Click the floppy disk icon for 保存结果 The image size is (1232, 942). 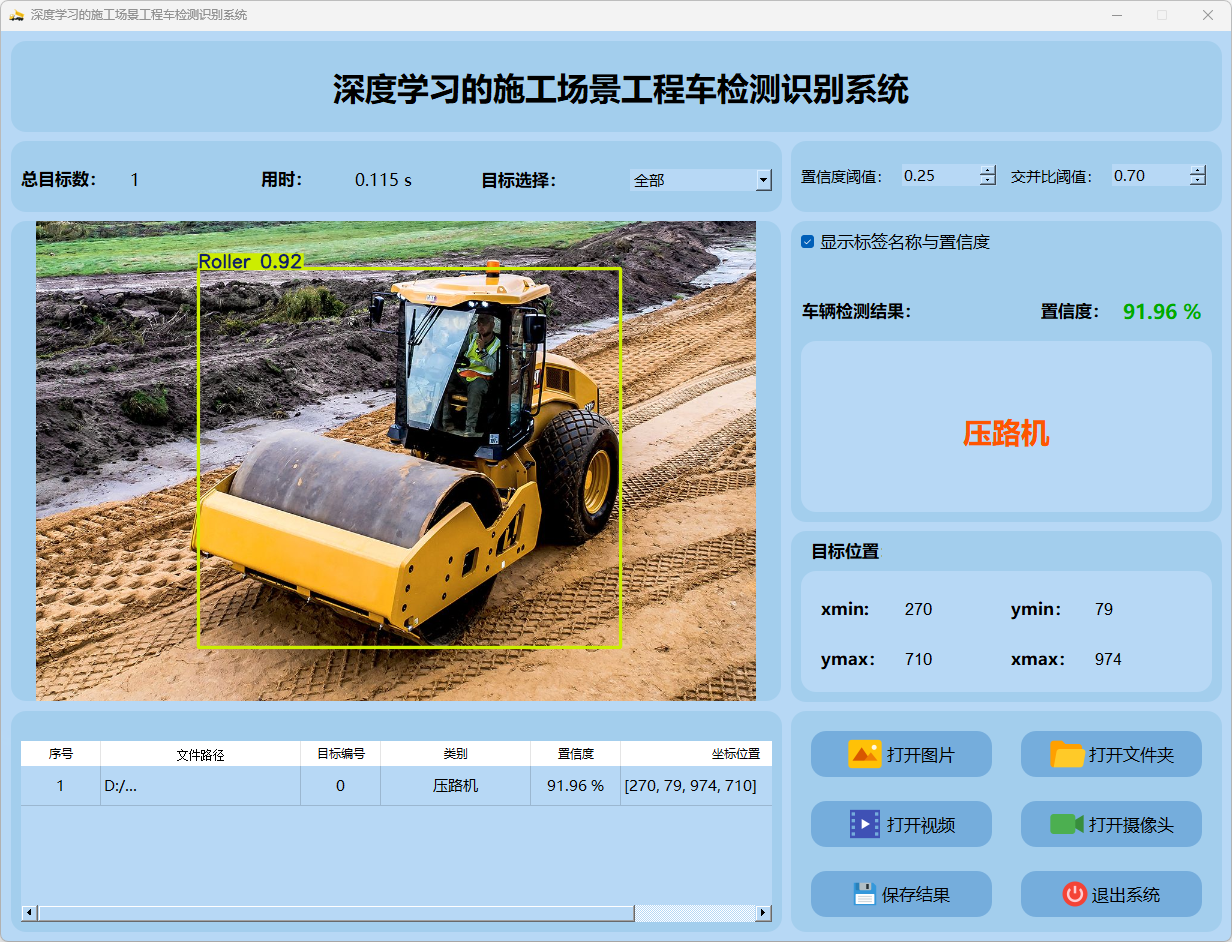[x=864, y=894]
